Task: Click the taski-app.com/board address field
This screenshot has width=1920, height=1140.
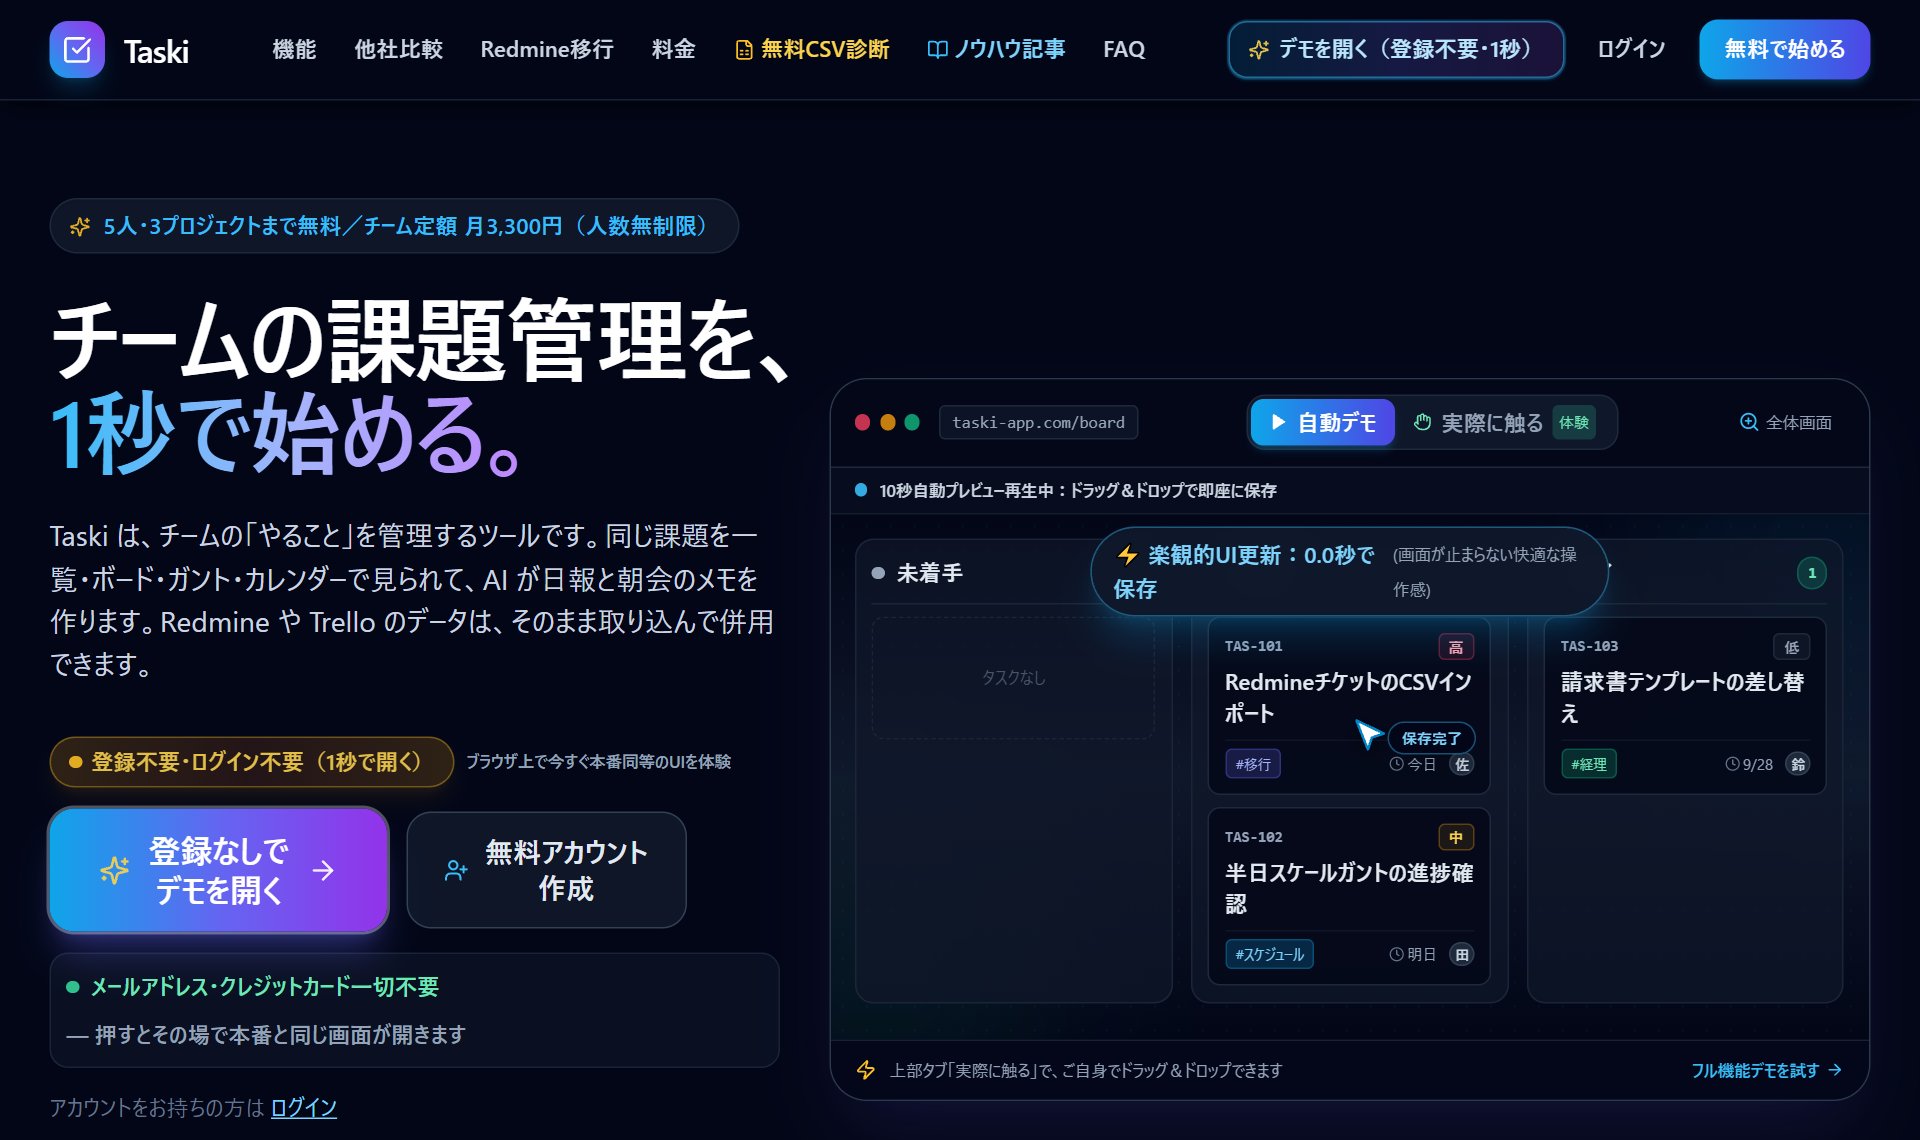Action: [1038, 422]
